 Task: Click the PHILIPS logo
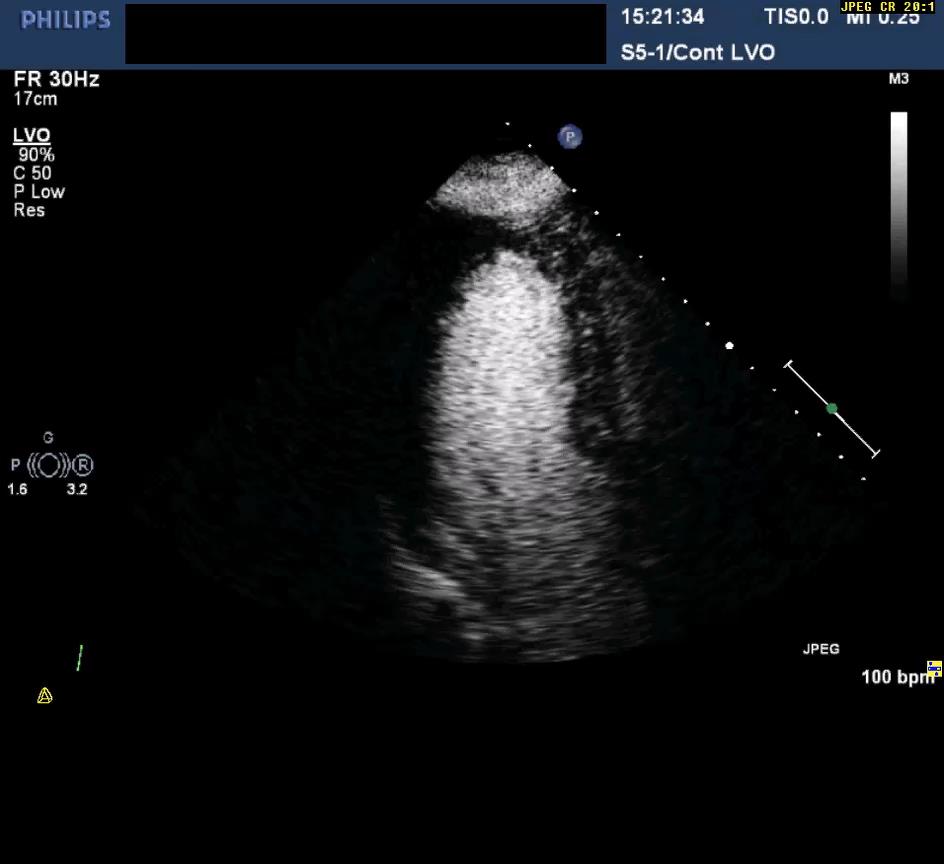click(66, 20)
